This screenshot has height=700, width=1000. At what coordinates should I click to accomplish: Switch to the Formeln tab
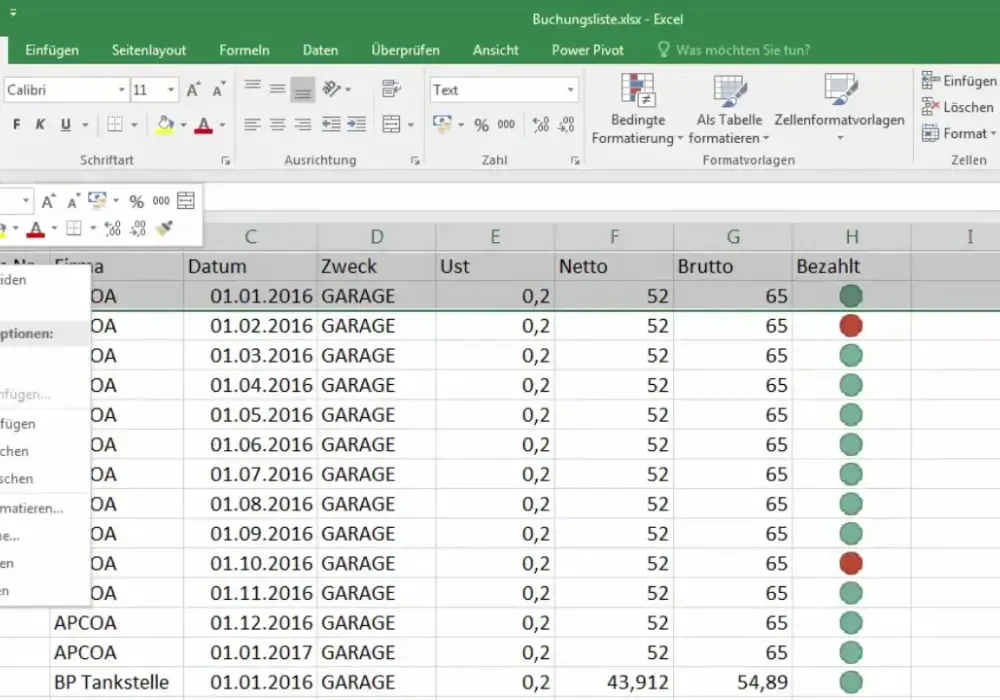(x=244, y=50)
